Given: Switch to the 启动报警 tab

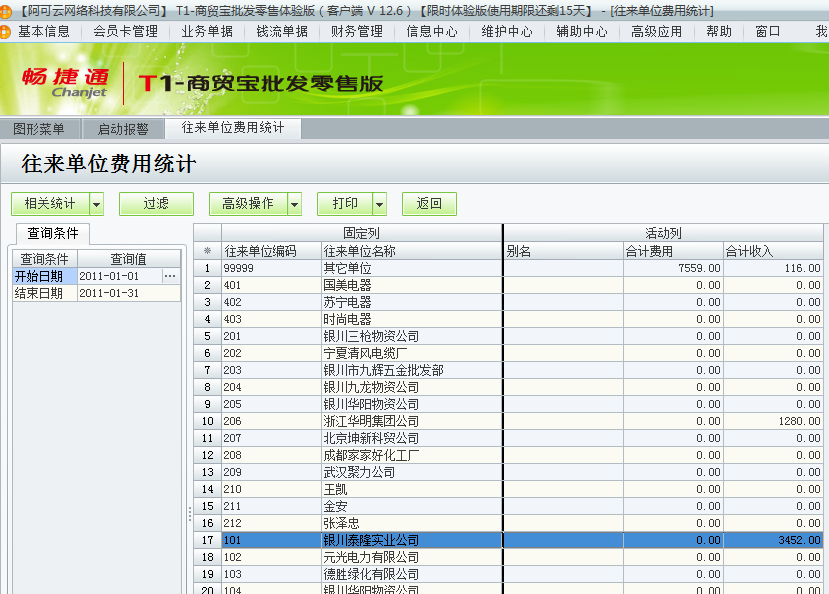Looking at the screenshot, I should tap(123, 129).
